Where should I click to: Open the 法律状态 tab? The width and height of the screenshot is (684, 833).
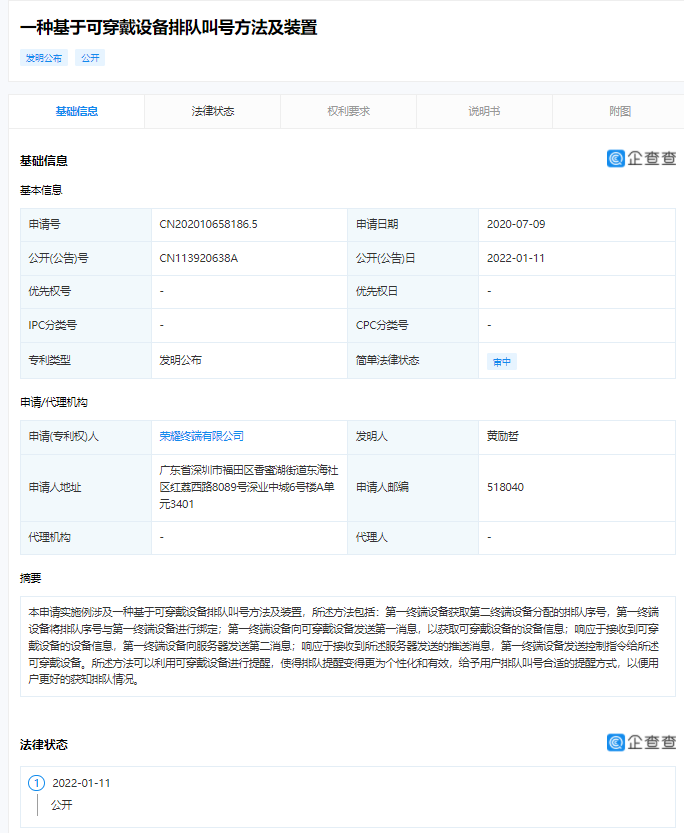tap(212, 111)
